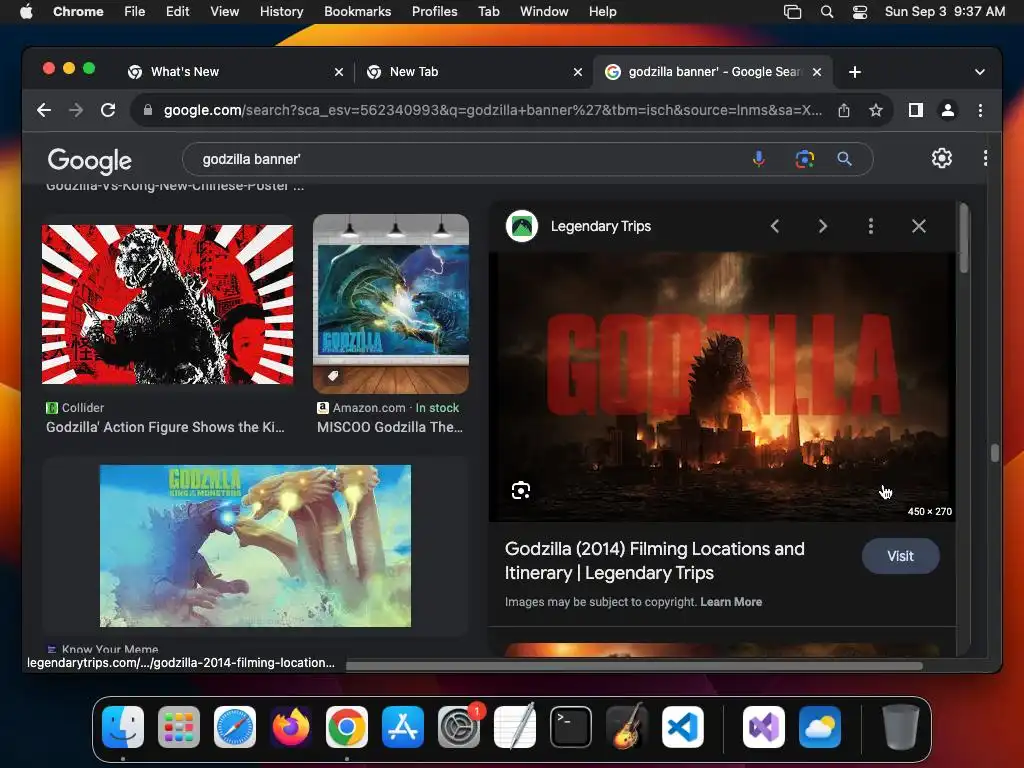Open Terminal from the dock

tap(571, 727)
